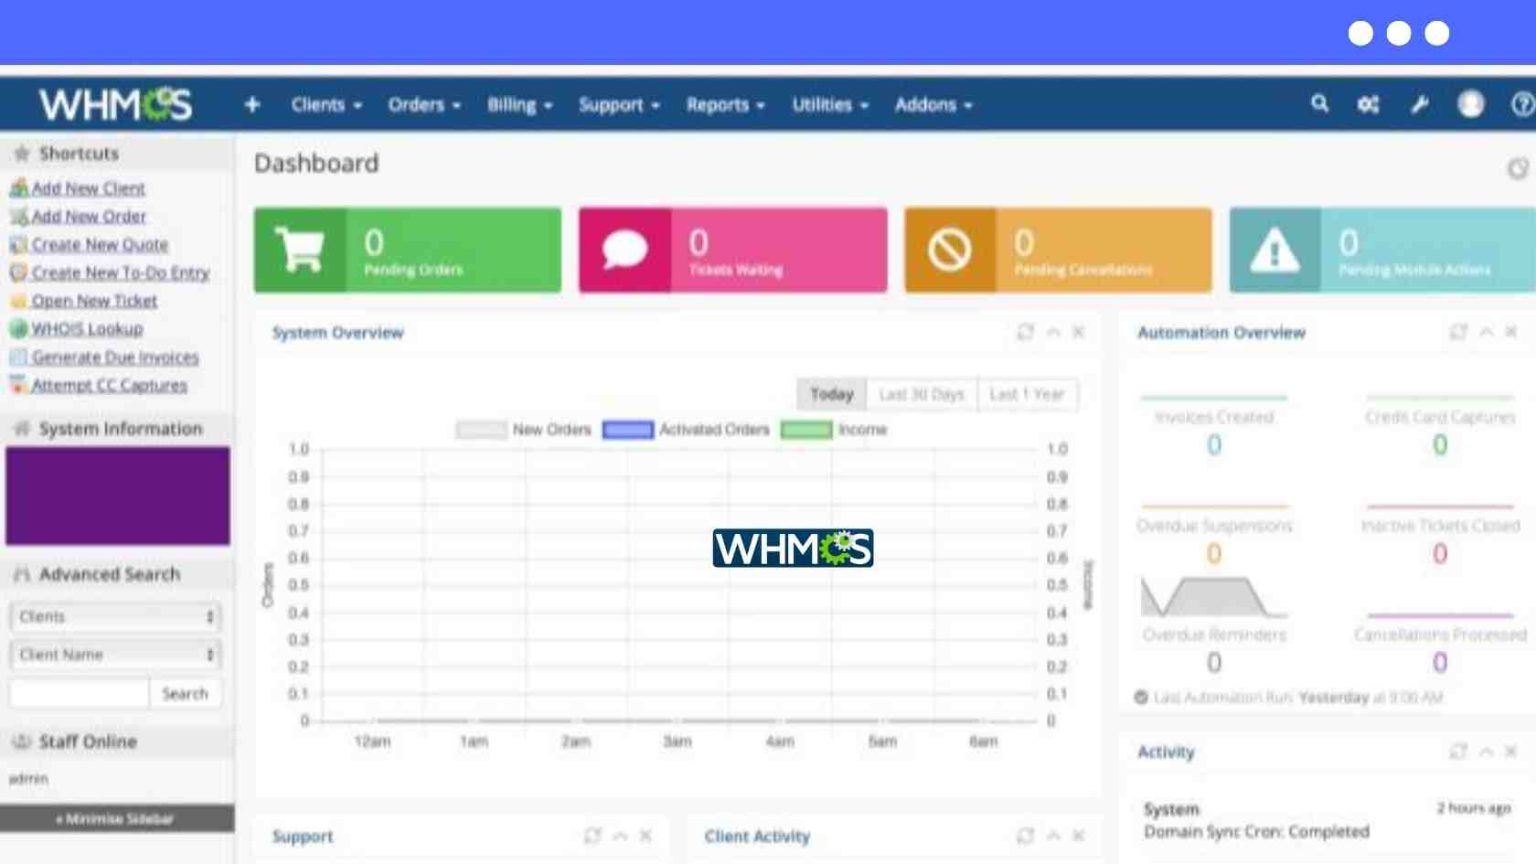Click the plus quick-add icon in navbar
This screenshot has height=864, width=1536.
coord(252,104)
